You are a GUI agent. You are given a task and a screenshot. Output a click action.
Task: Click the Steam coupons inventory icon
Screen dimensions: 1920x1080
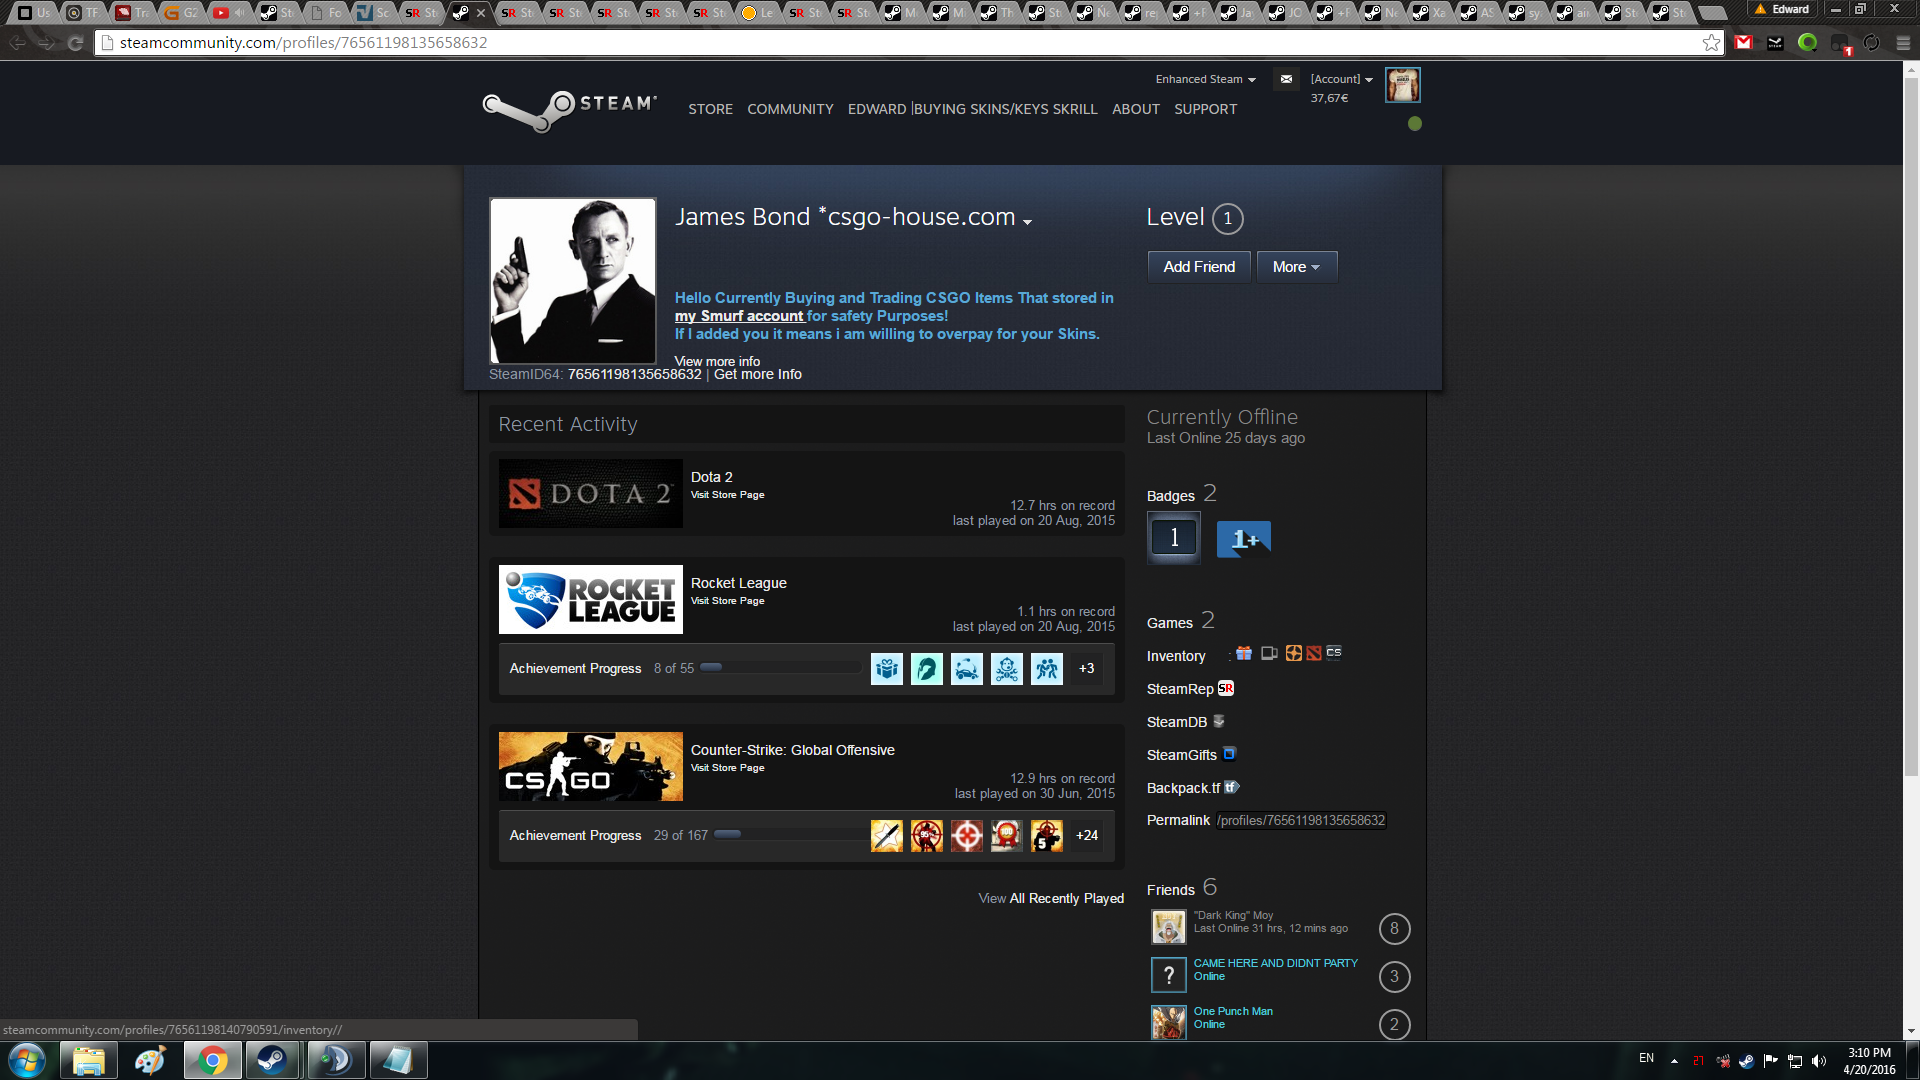point(1269,653)
